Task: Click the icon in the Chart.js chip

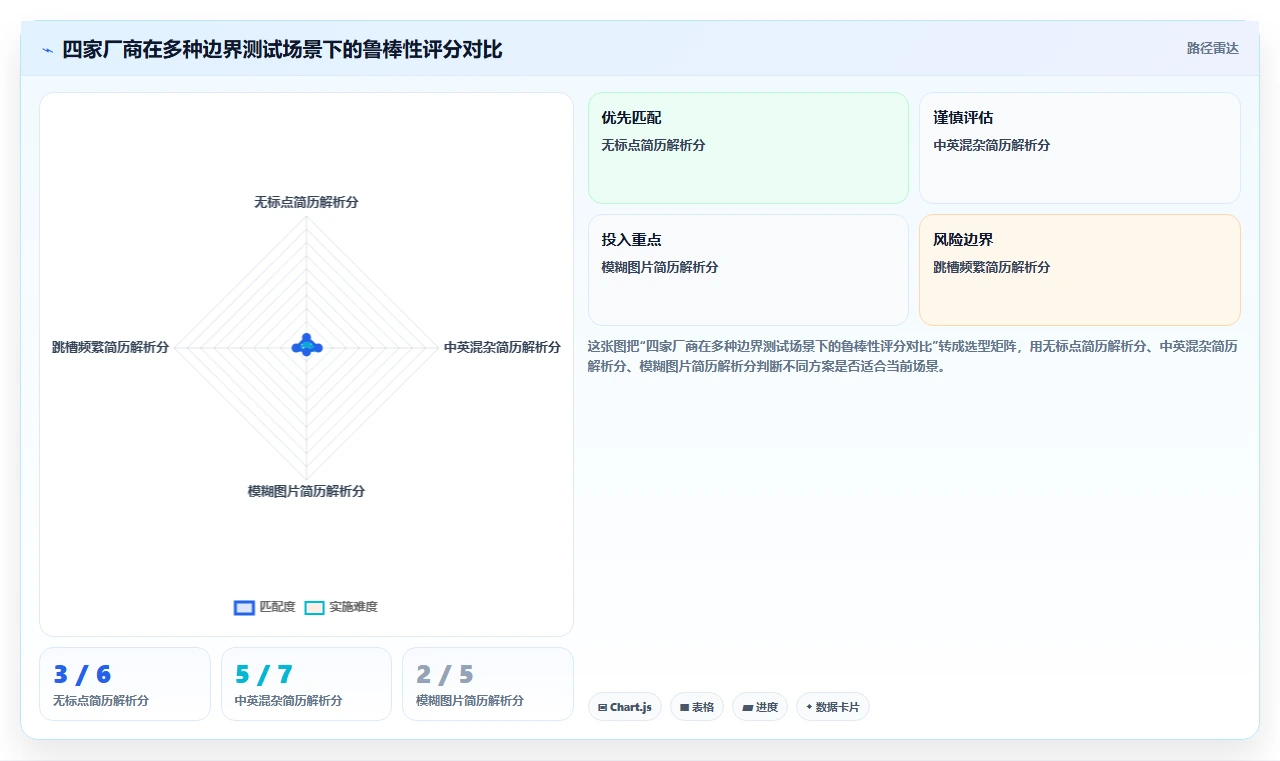Action: click(x=602, y=708)
